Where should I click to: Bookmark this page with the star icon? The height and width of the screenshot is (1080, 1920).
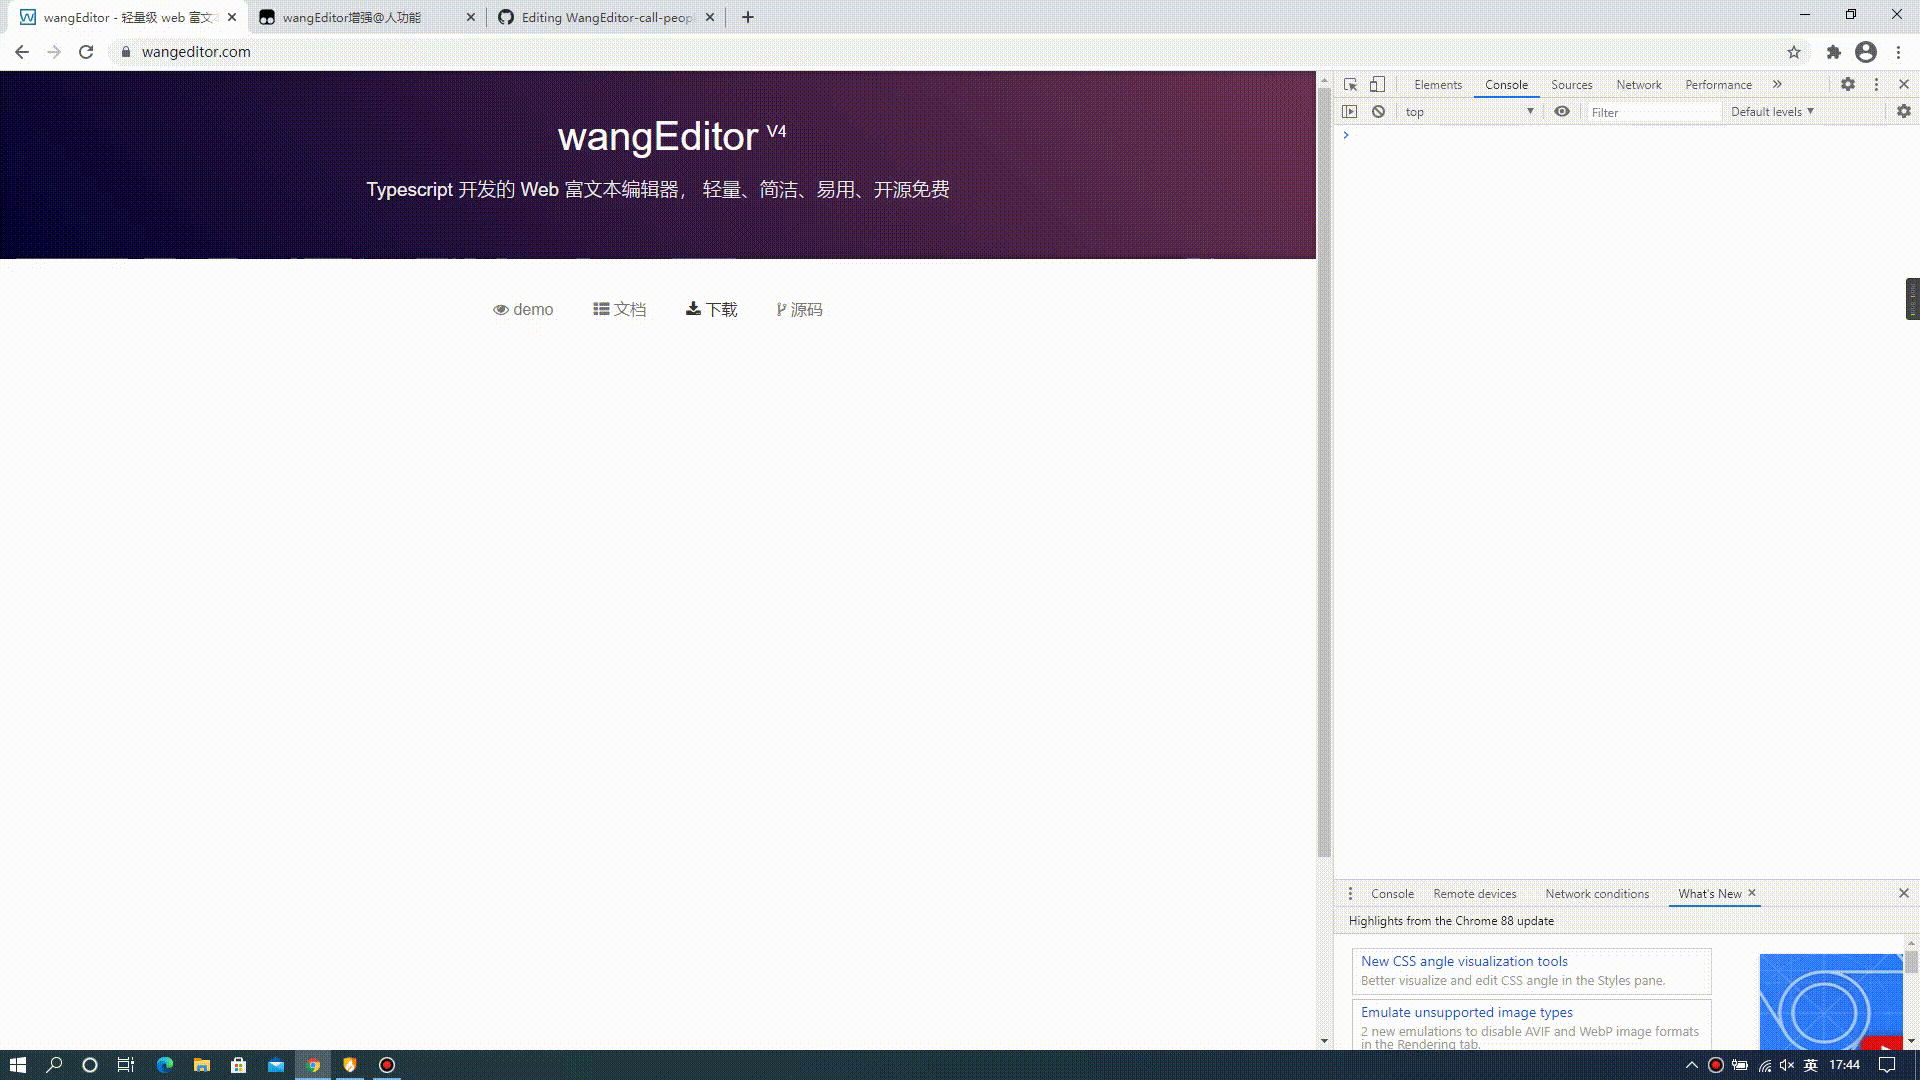1793,52
